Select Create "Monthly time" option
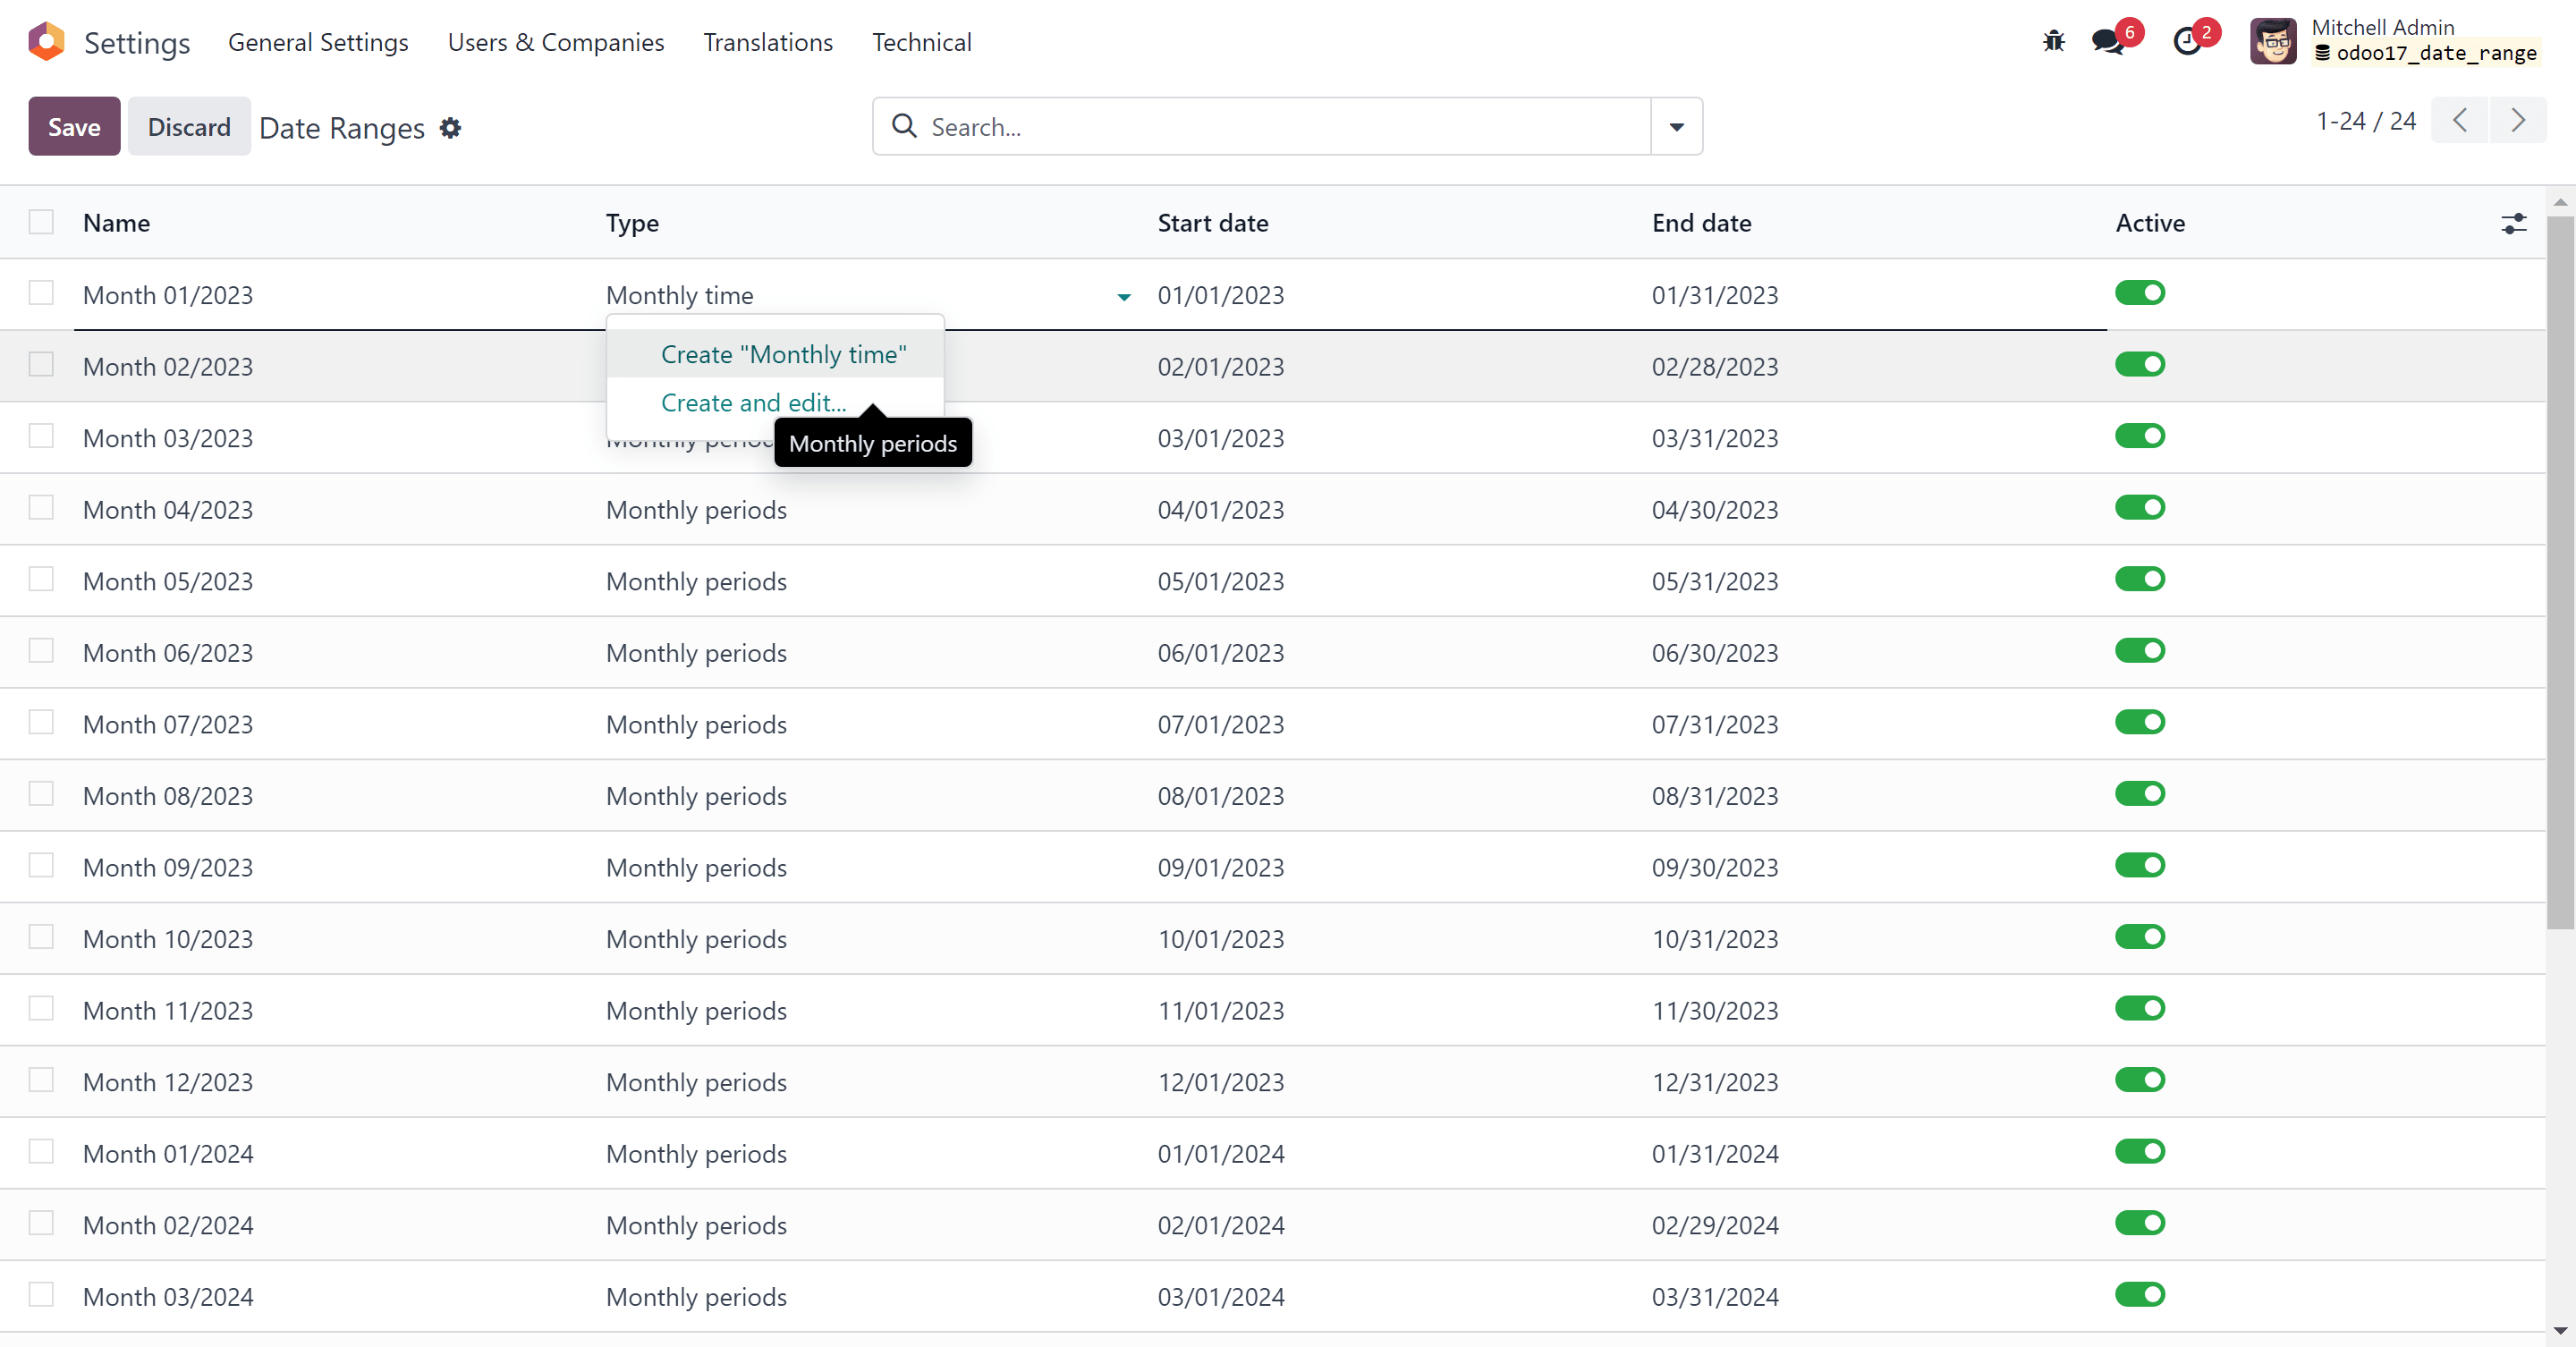This screenshot has height=1347, width=2576. [x=783, y=355]
